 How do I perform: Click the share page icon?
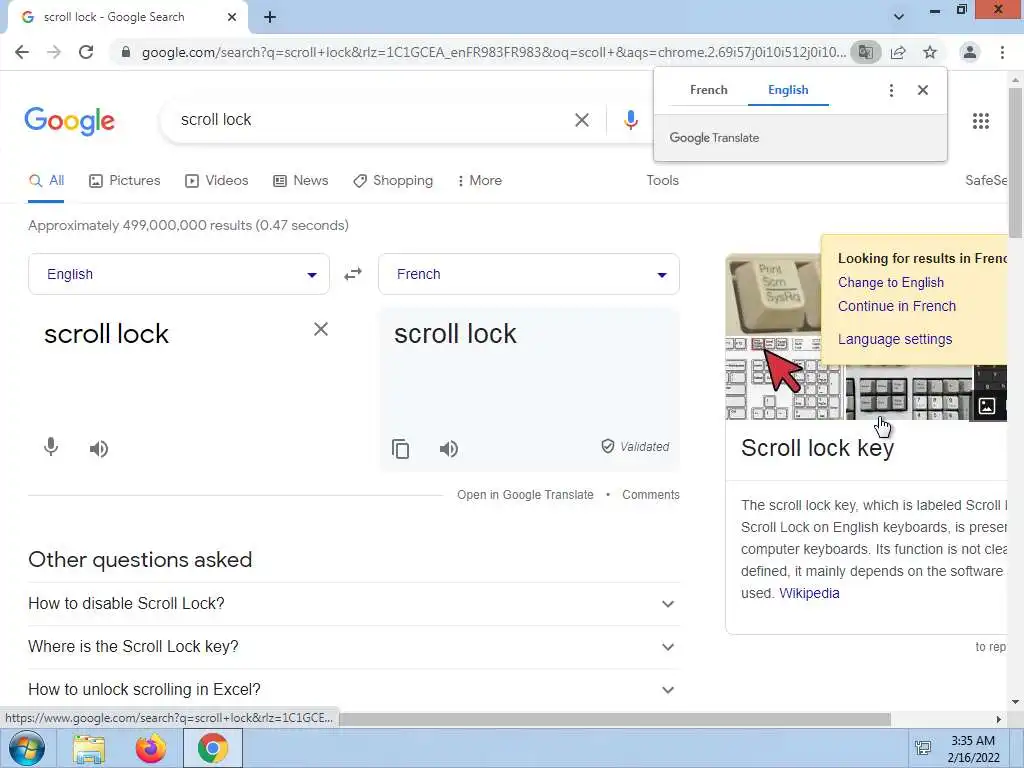[898, 52]
